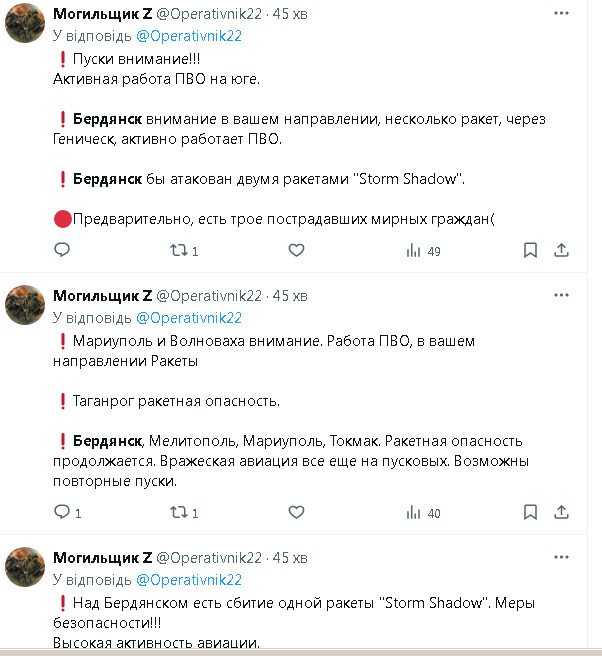Bookmark the tweet with 49 views
The image size is (602, 656).
click(530, 250)
